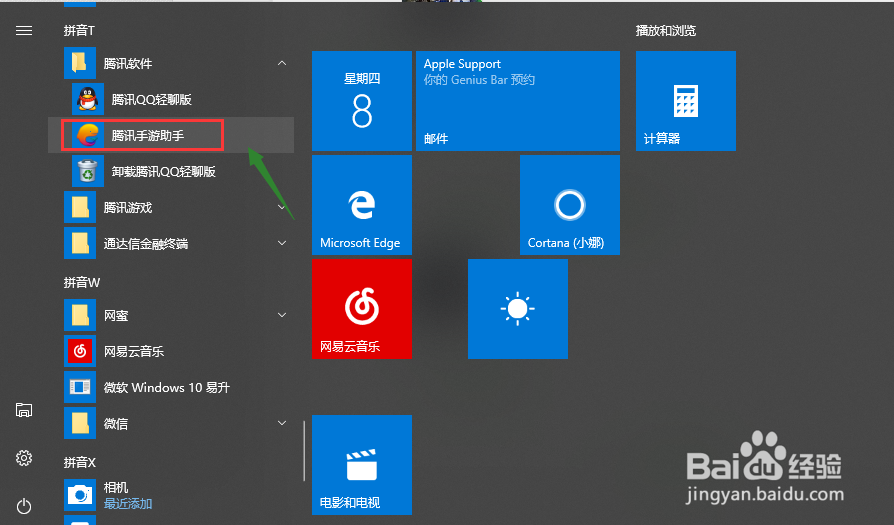Click the 微软 Windows 10 易升 icon
The image size is (894, 525).
coord(80,387)
